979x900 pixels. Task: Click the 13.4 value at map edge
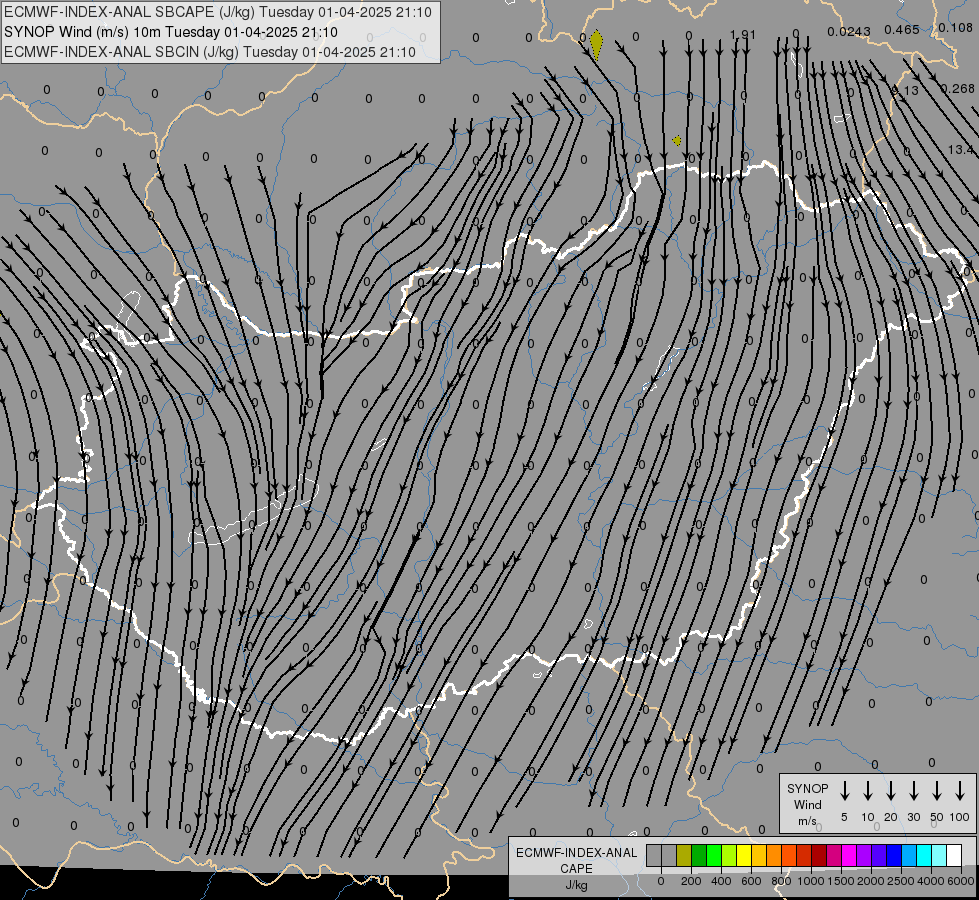962,149
